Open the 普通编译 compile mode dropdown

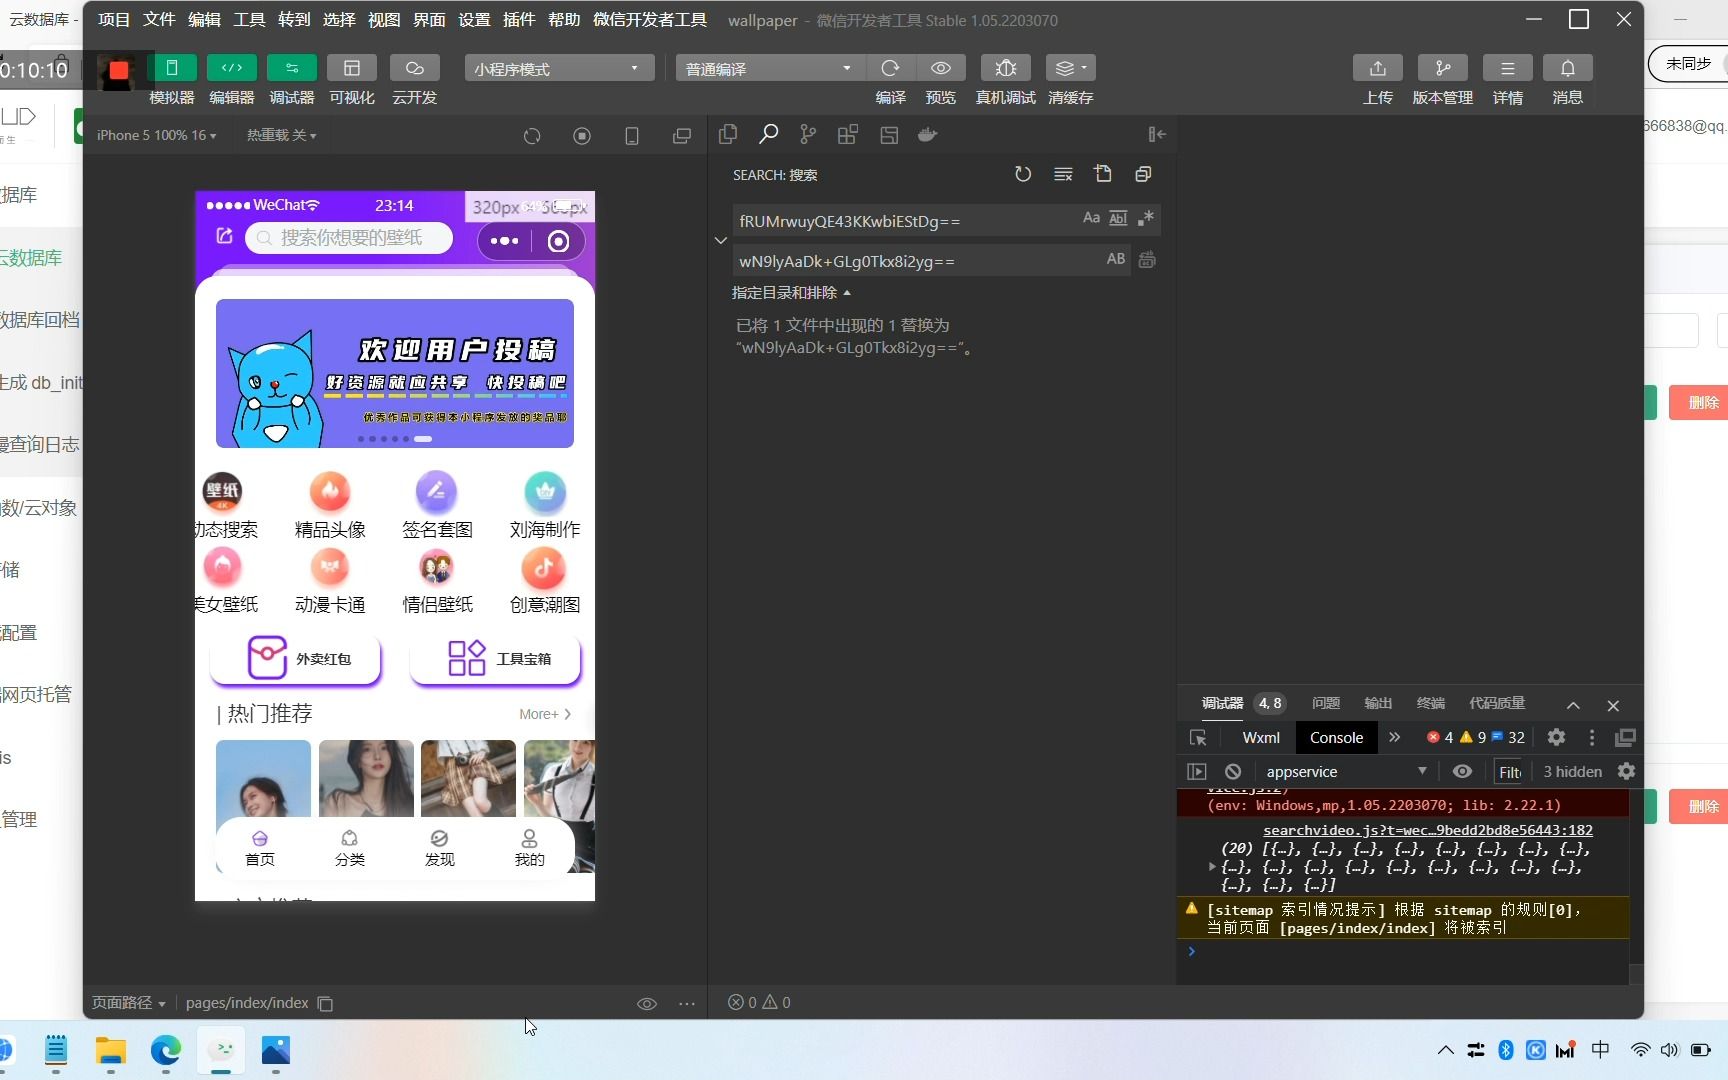point(769,68)
